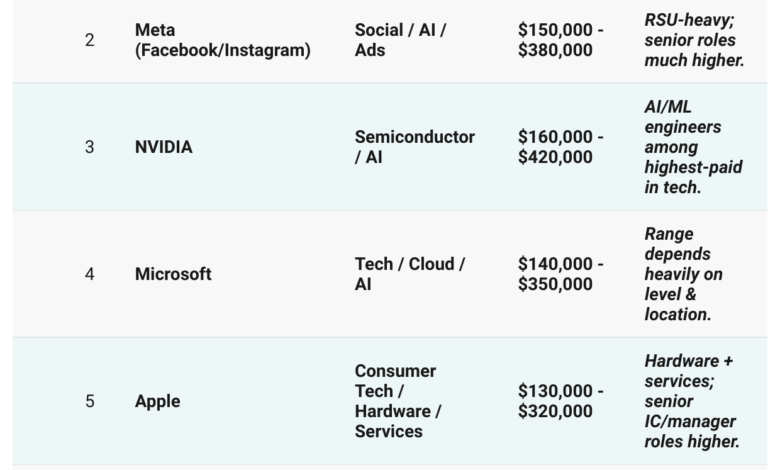Click Apple's $130,000 - $320,000 salary range
This screenshot has height=470, width=780.
point(560,401)
